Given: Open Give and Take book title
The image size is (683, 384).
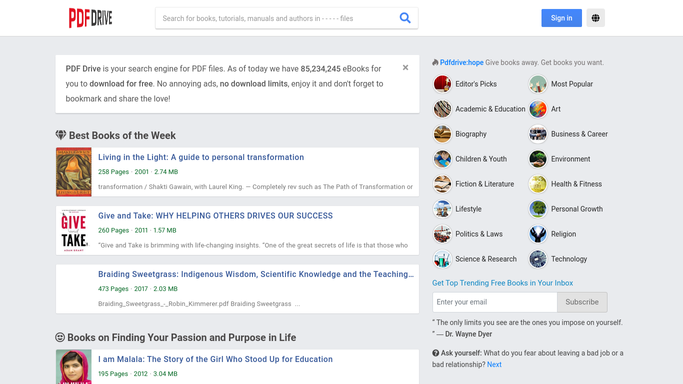Looking at the screenshot, I should (215, 216).
